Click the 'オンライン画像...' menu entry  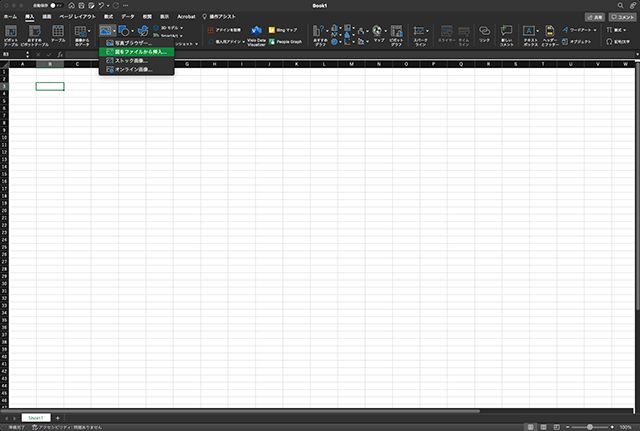[x=132, y=69]
